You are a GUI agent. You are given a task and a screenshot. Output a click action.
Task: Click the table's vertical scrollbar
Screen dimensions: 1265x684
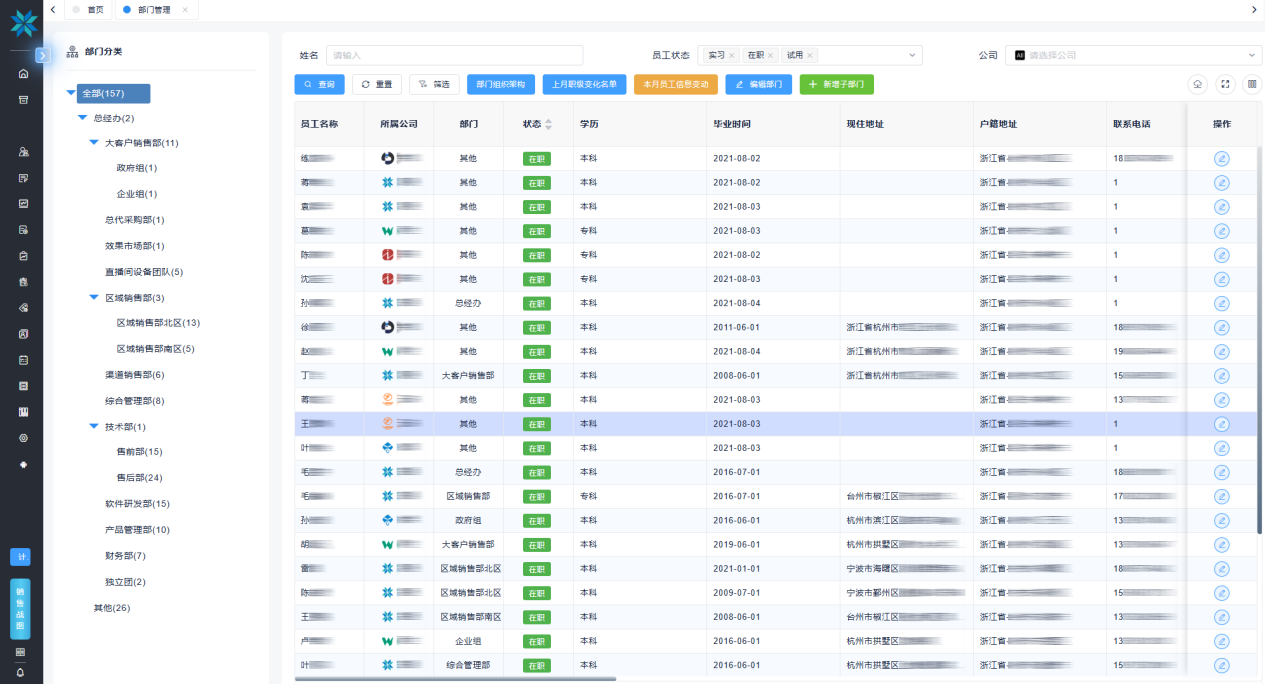tap(1260, 340)
